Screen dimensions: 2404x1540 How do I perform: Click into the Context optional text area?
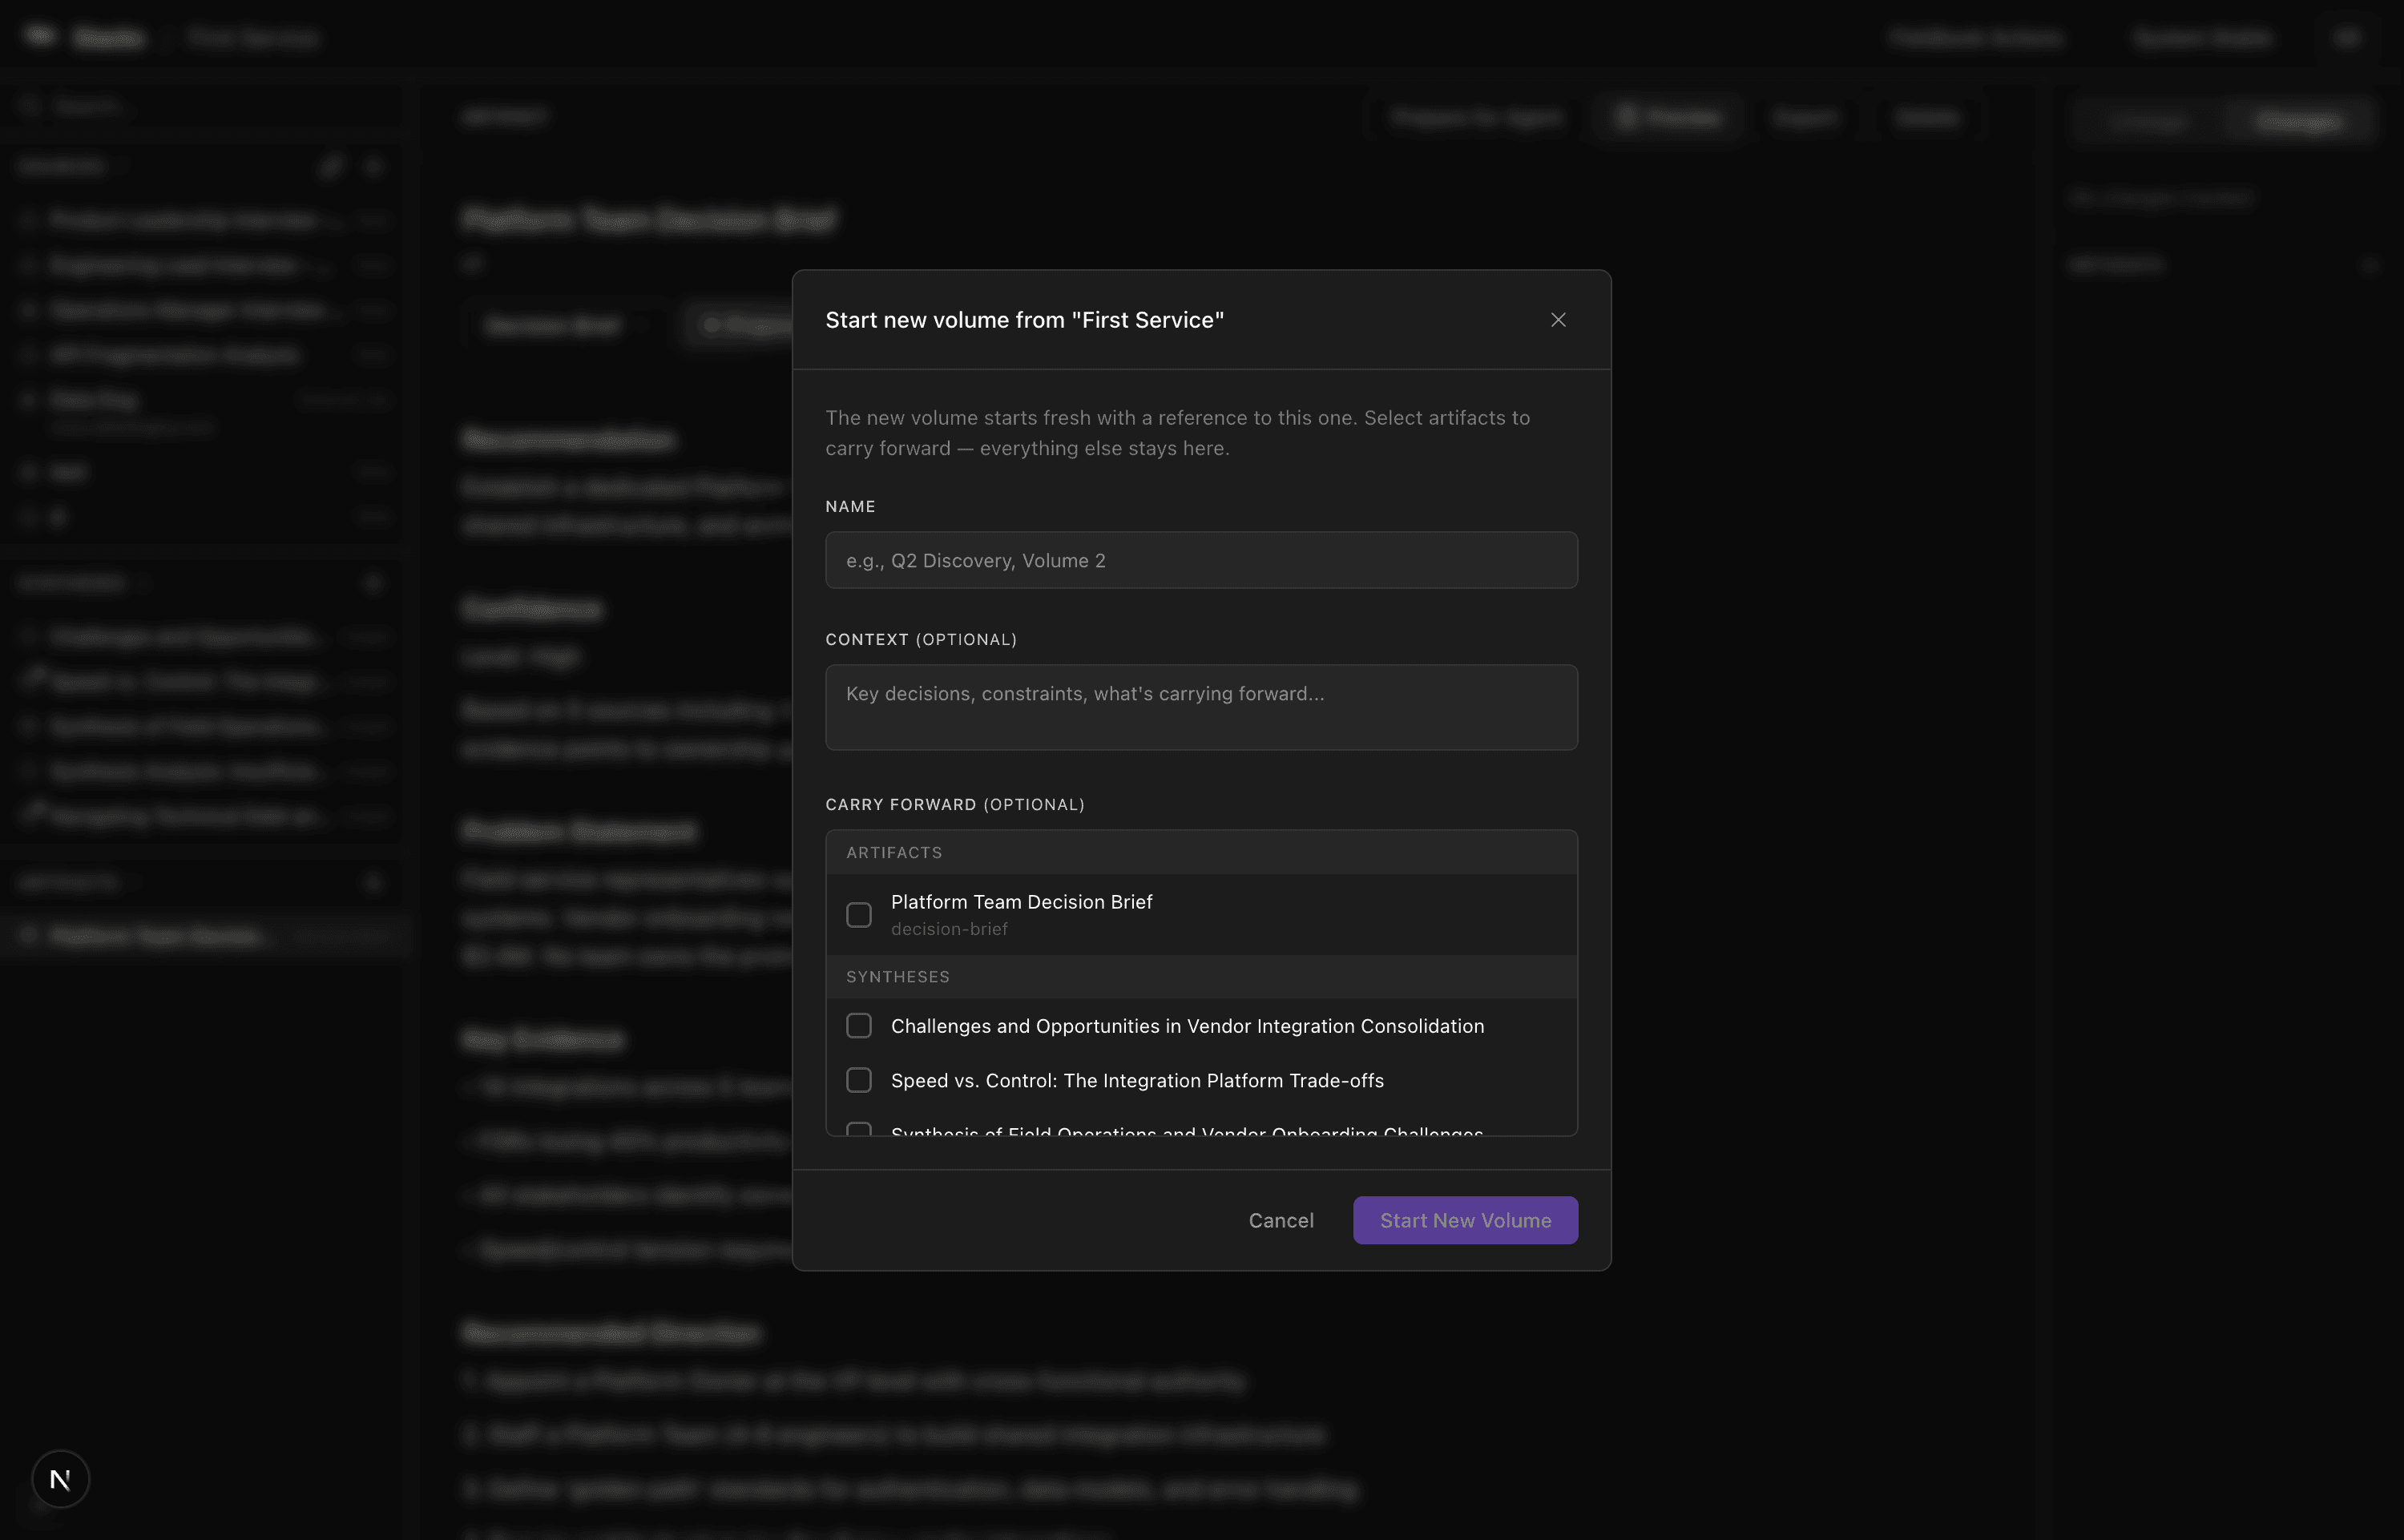point(1200,707)
